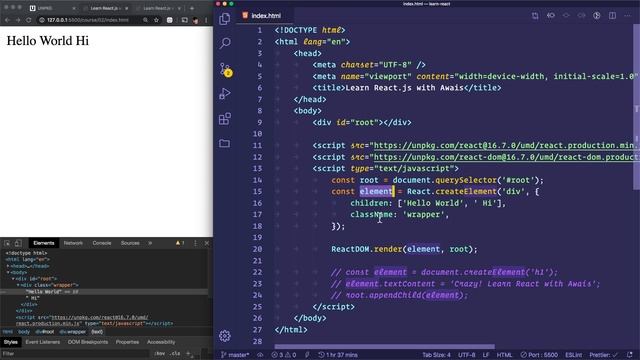Open the editor More Actions ellipsis

tap(628, 16)
